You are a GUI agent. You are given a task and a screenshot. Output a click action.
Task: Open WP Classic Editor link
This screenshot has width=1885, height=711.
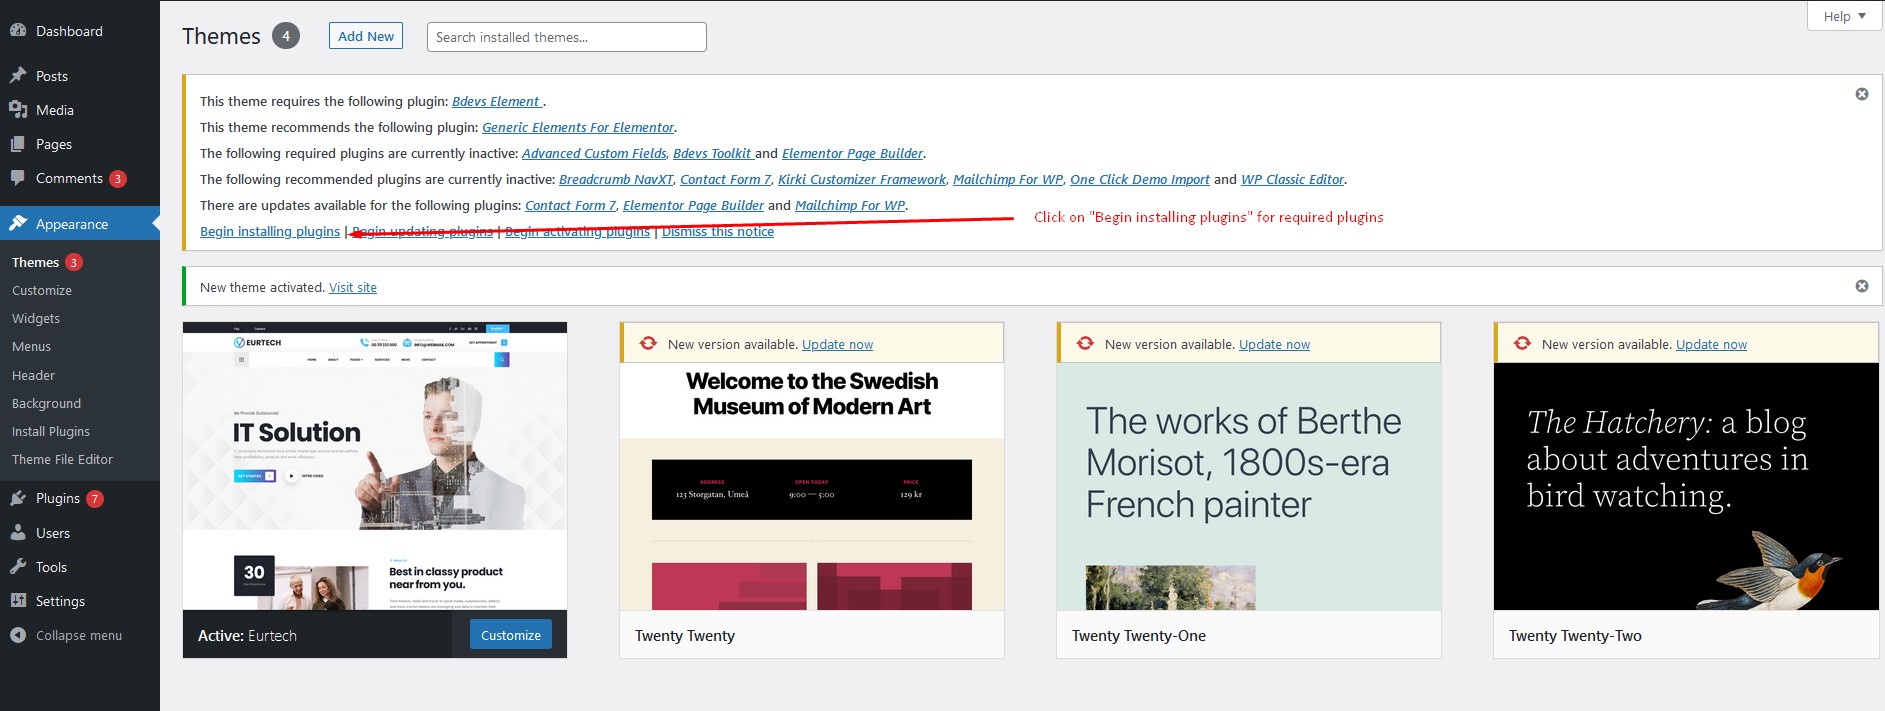pyautogui.click(x=1293, y=179)
